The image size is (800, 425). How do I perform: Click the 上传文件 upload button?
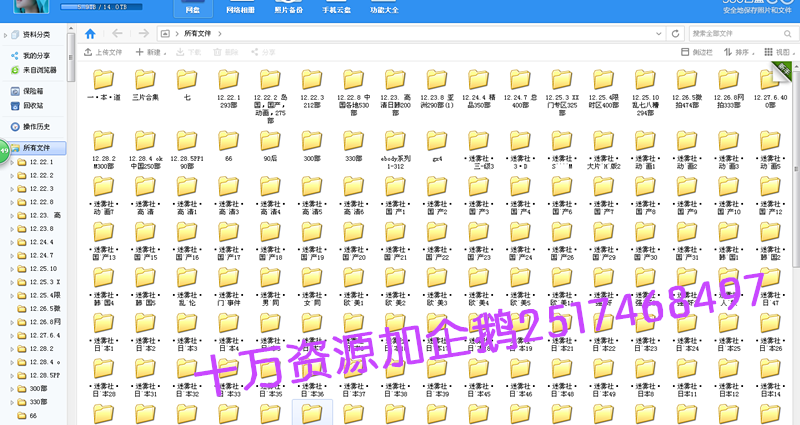click(x=103, y=52)
